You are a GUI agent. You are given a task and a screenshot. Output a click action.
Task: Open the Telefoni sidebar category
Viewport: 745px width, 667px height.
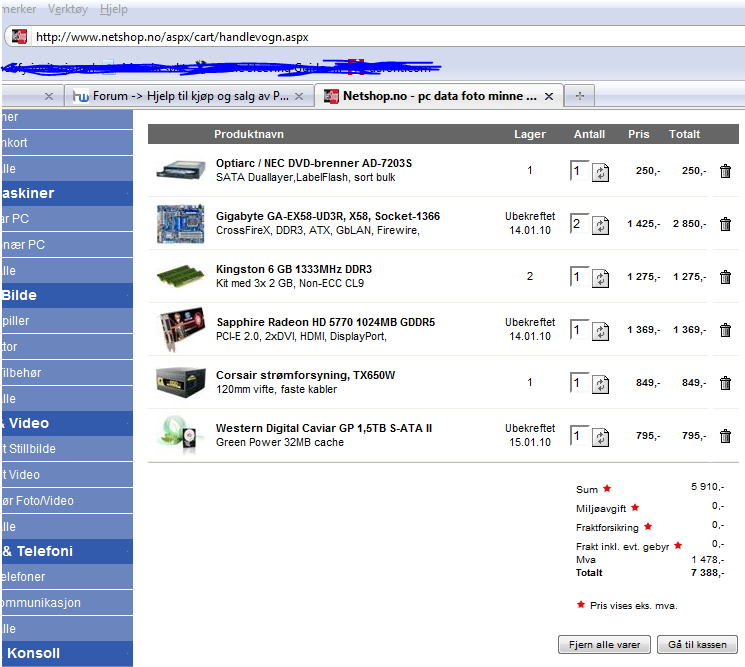pyautogui.click(x=67, y=551)
